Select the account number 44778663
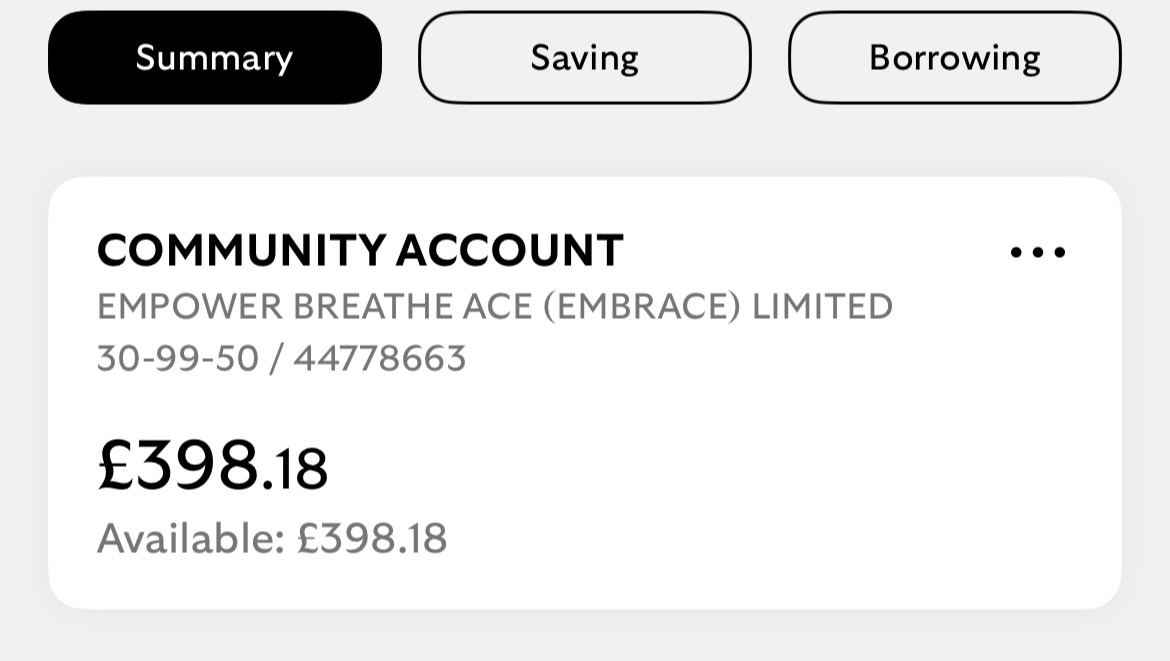This screenshot has width=1170, height=661. click(380, 358)
